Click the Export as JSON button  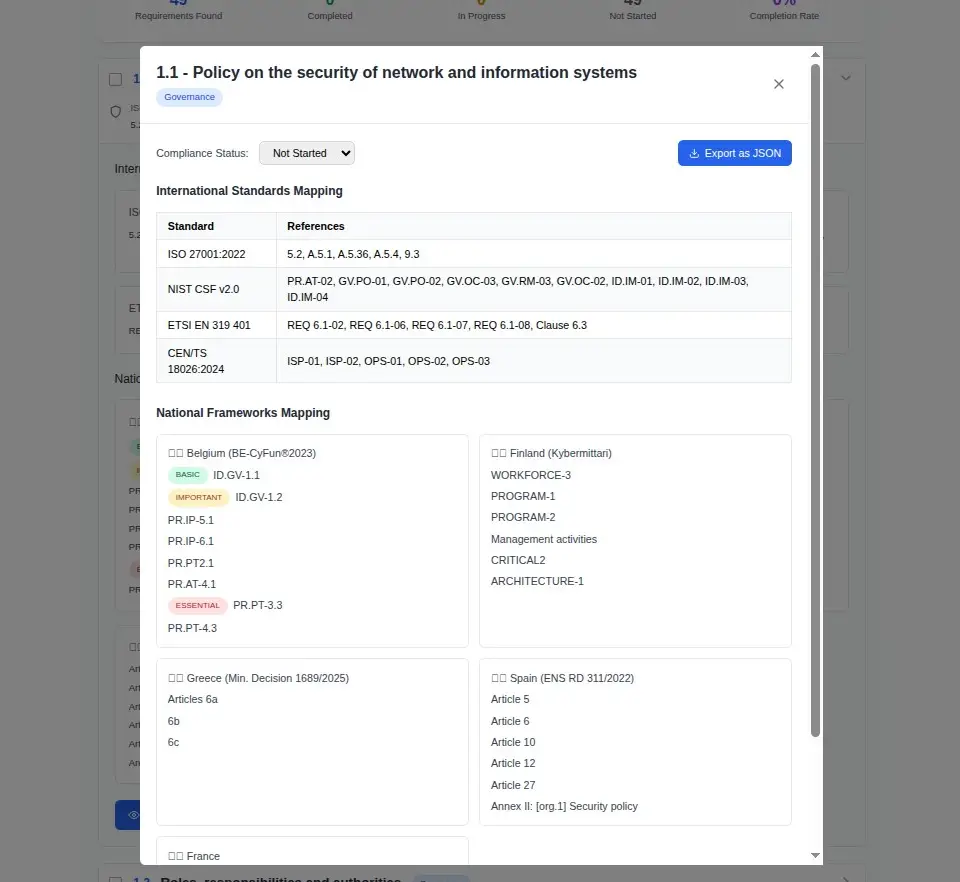[735, 152]
